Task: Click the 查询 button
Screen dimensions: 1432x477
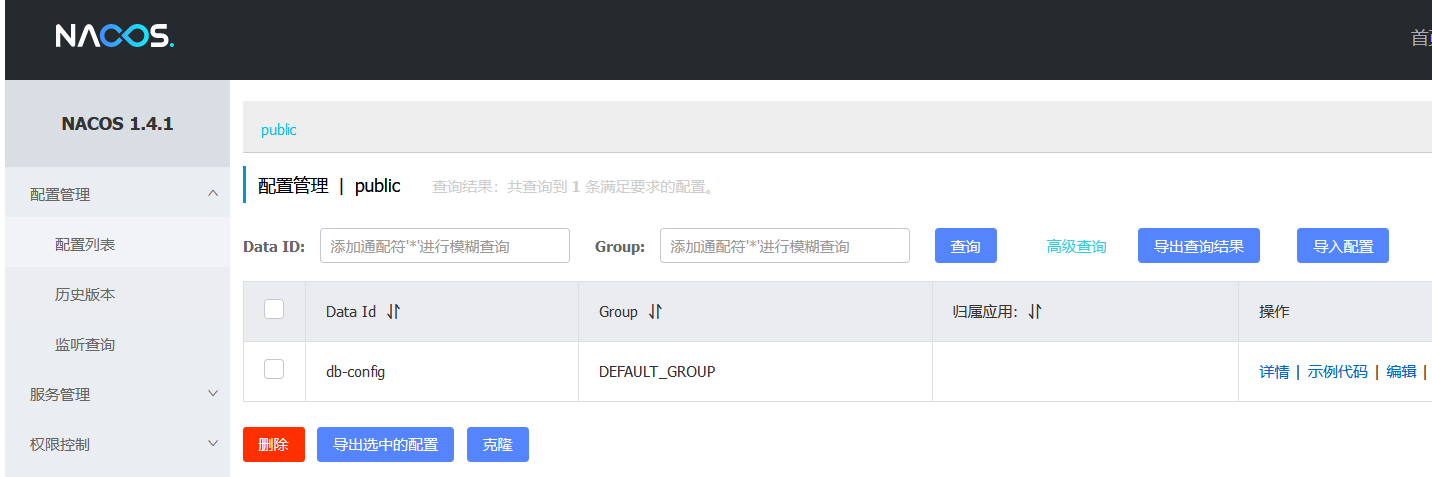Action: (x=966, y=246)
